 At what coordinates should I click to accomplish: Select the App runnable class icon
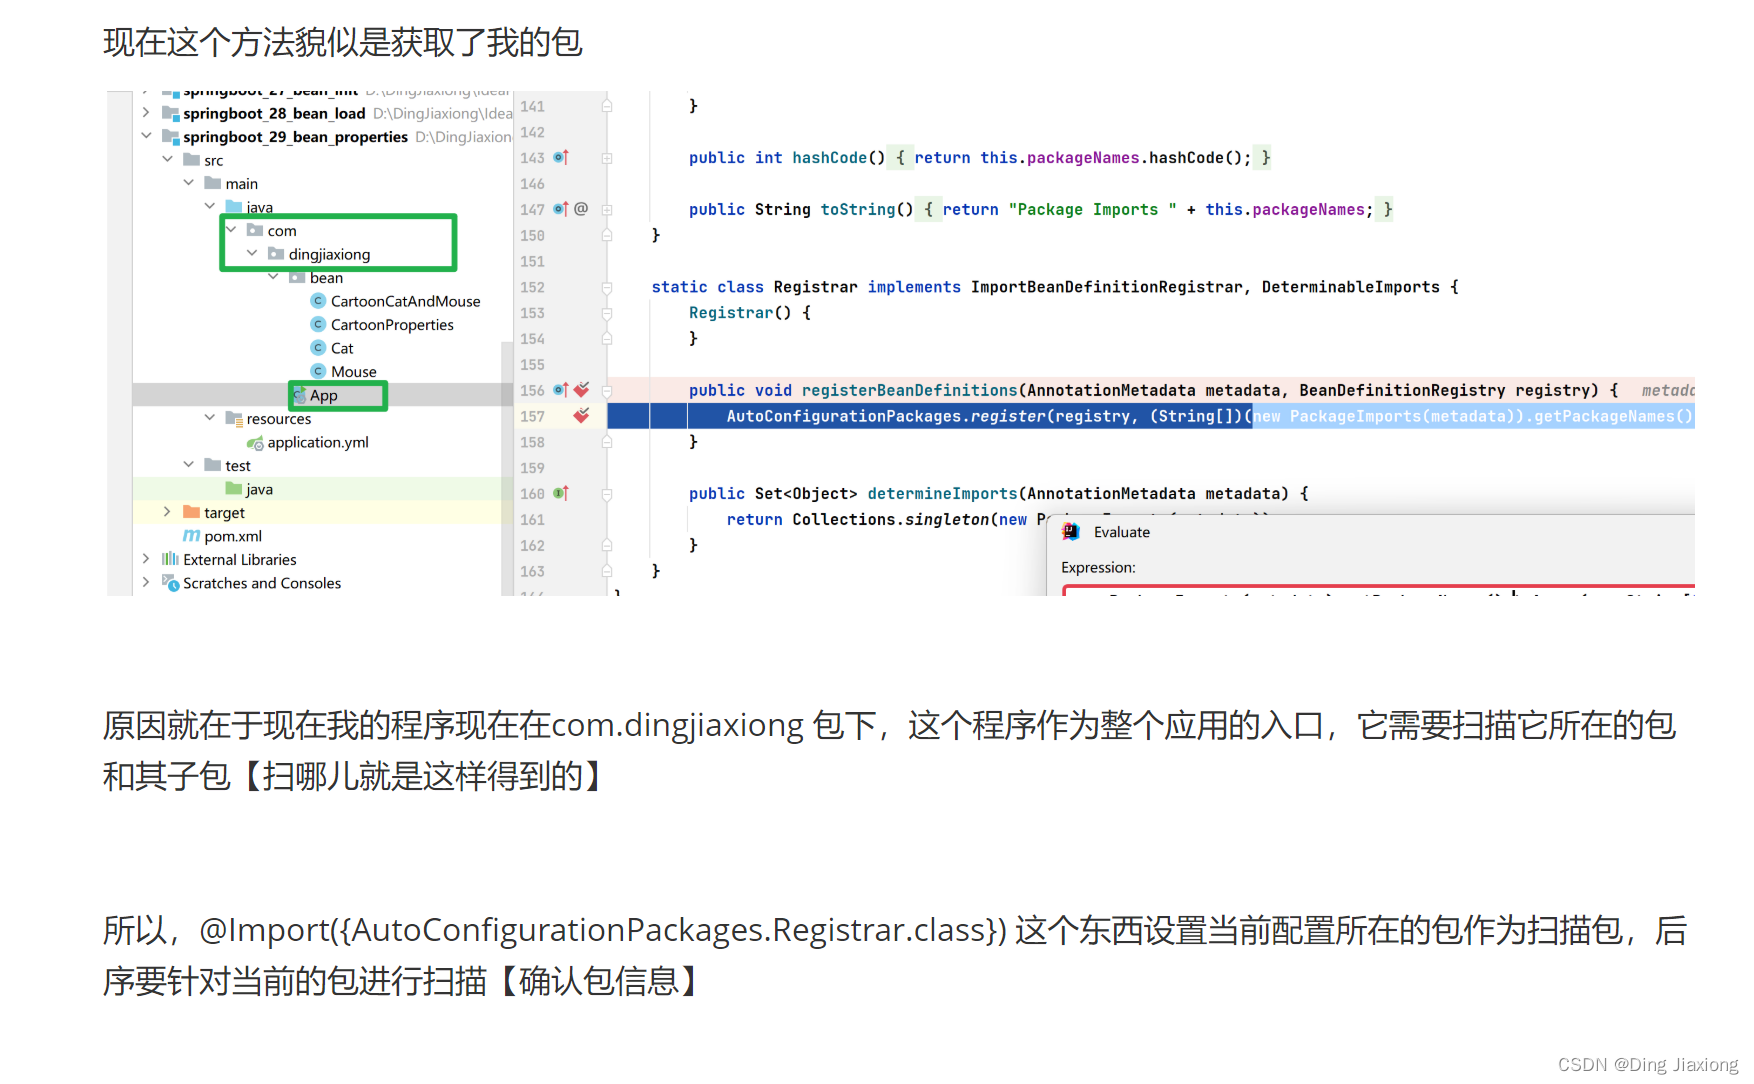point(299,395)
